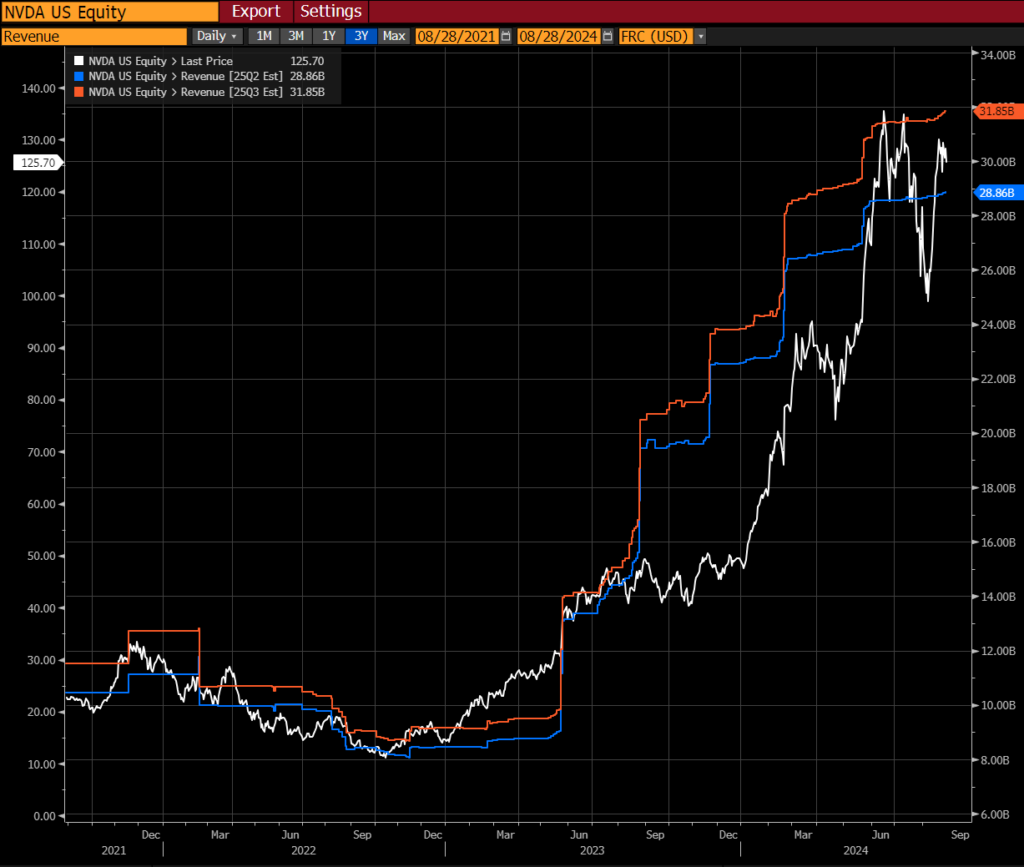
Task: Open the Export menu
Action: click(256, 11)
